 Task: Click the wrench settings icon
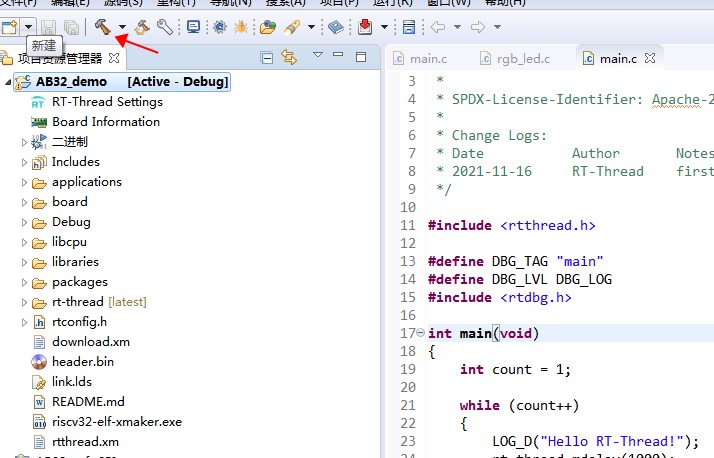(x=164, y=27)
